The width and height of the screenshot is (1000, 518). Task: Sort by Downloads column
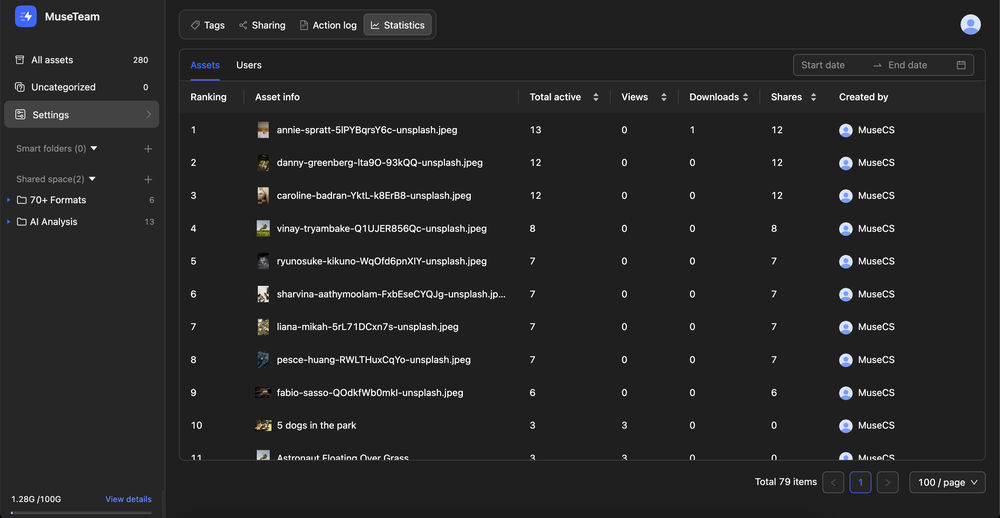[747, 97]
